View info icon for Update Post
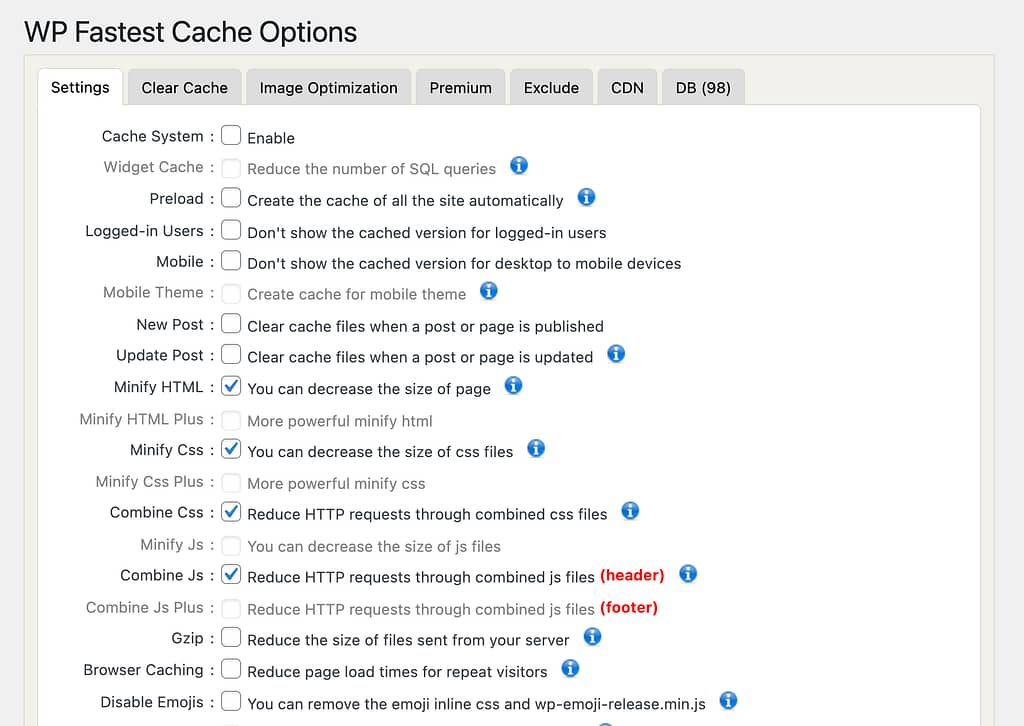 pos(616,355)
